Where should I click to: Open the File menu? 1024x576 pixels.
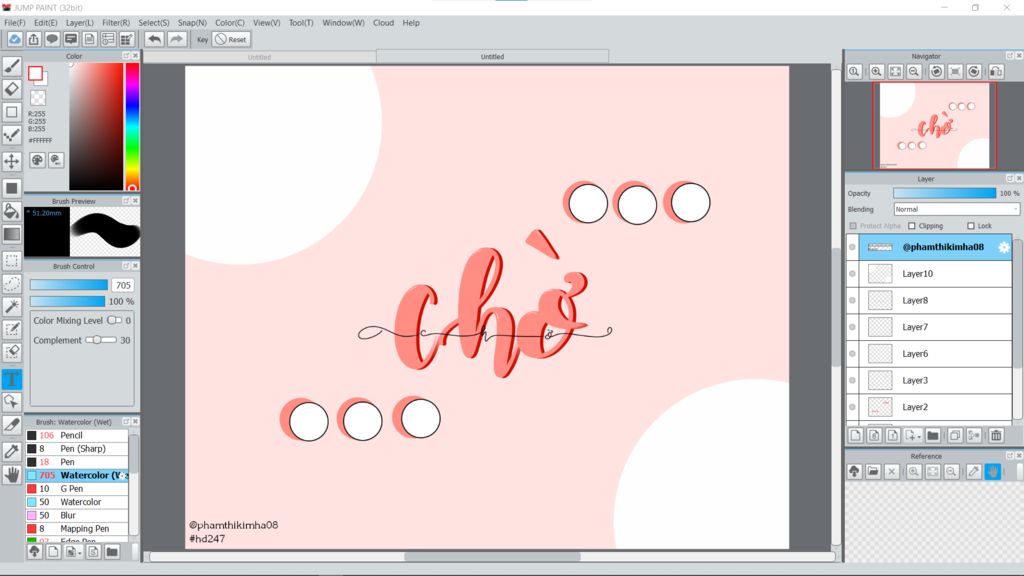(14, 23)
